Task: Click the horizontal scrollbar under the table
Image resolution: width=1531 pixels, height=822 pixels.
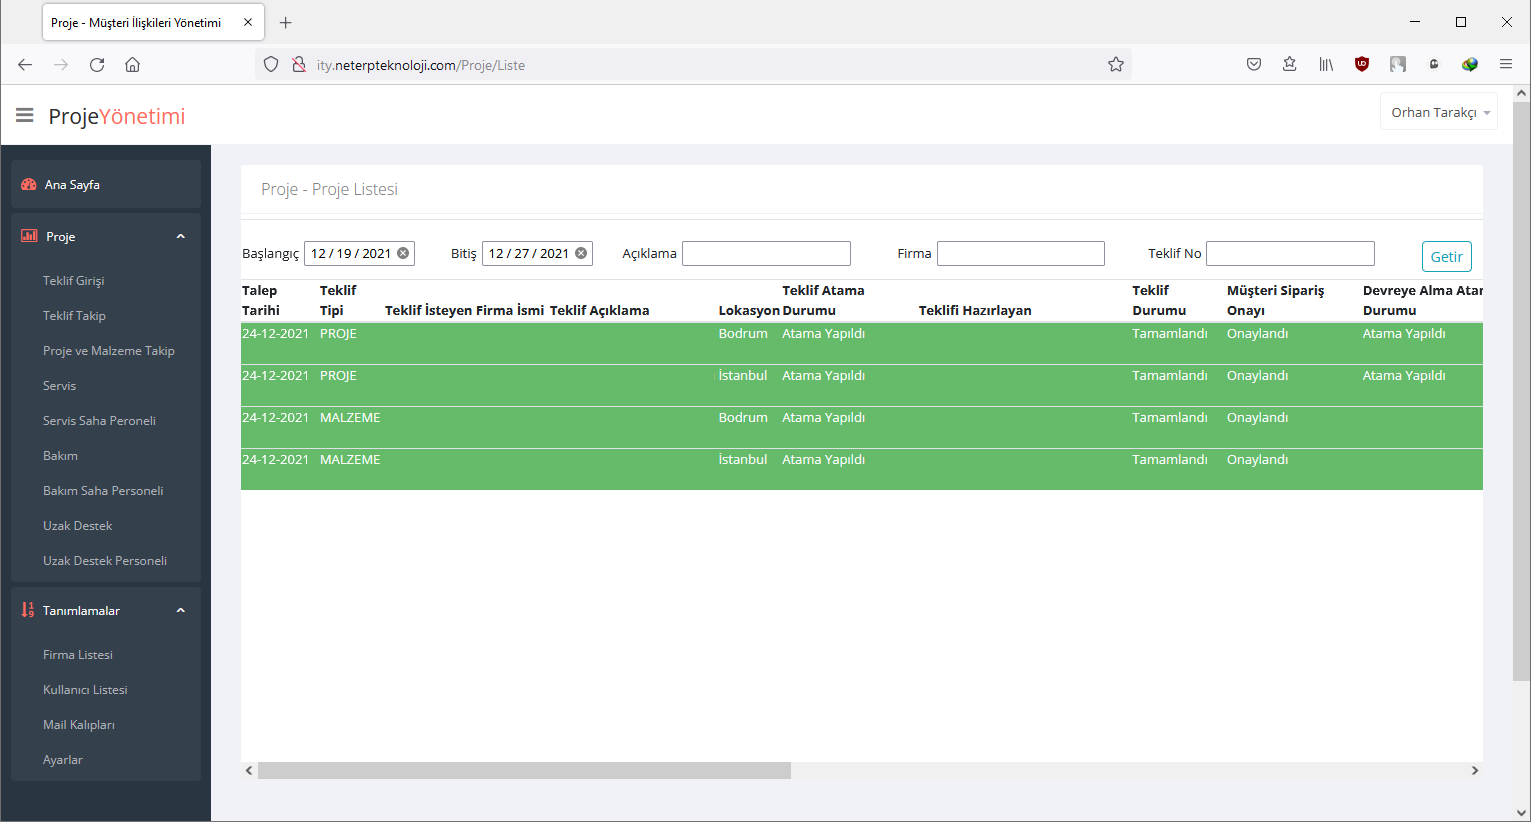Action: (x=524, y=771)
